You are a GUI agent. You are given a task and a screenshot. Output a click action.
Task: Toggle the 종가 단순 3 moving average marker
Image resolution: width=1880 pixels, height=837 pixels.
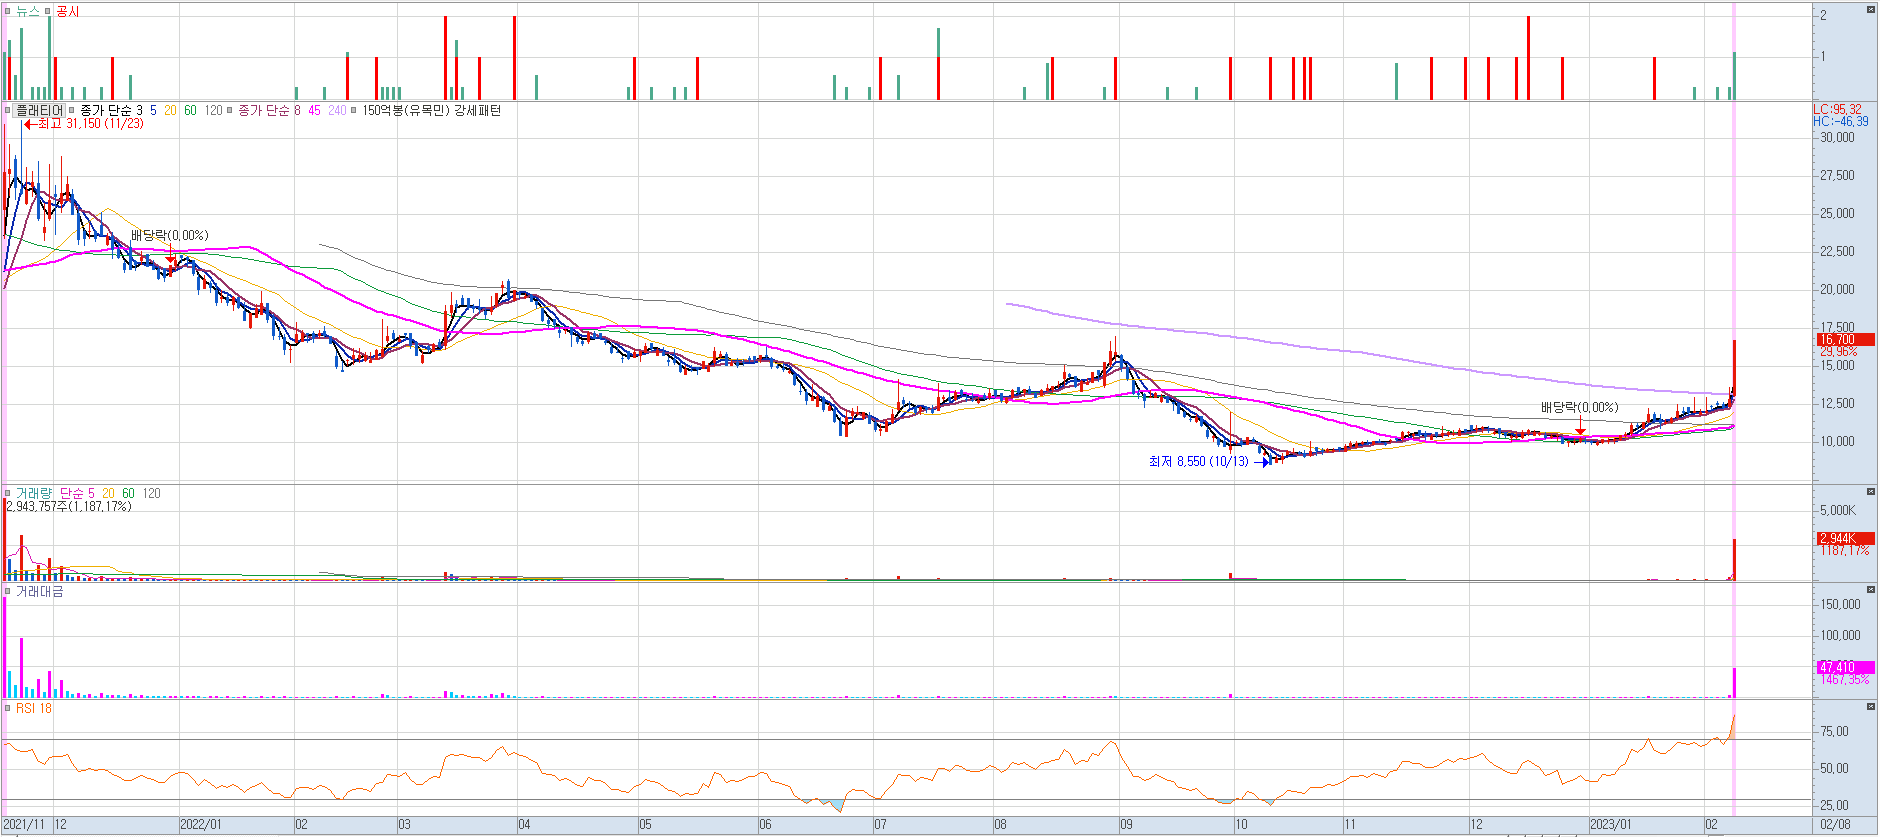tap(72, 111)
